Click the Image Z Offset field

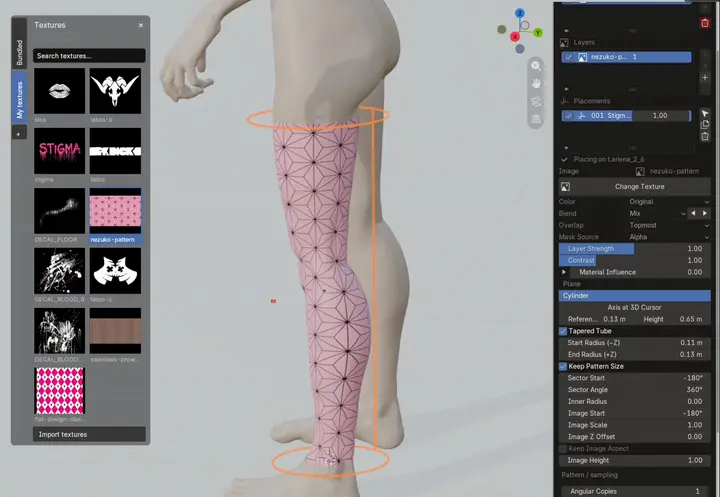pyautogui.click(x=635, y=437)
